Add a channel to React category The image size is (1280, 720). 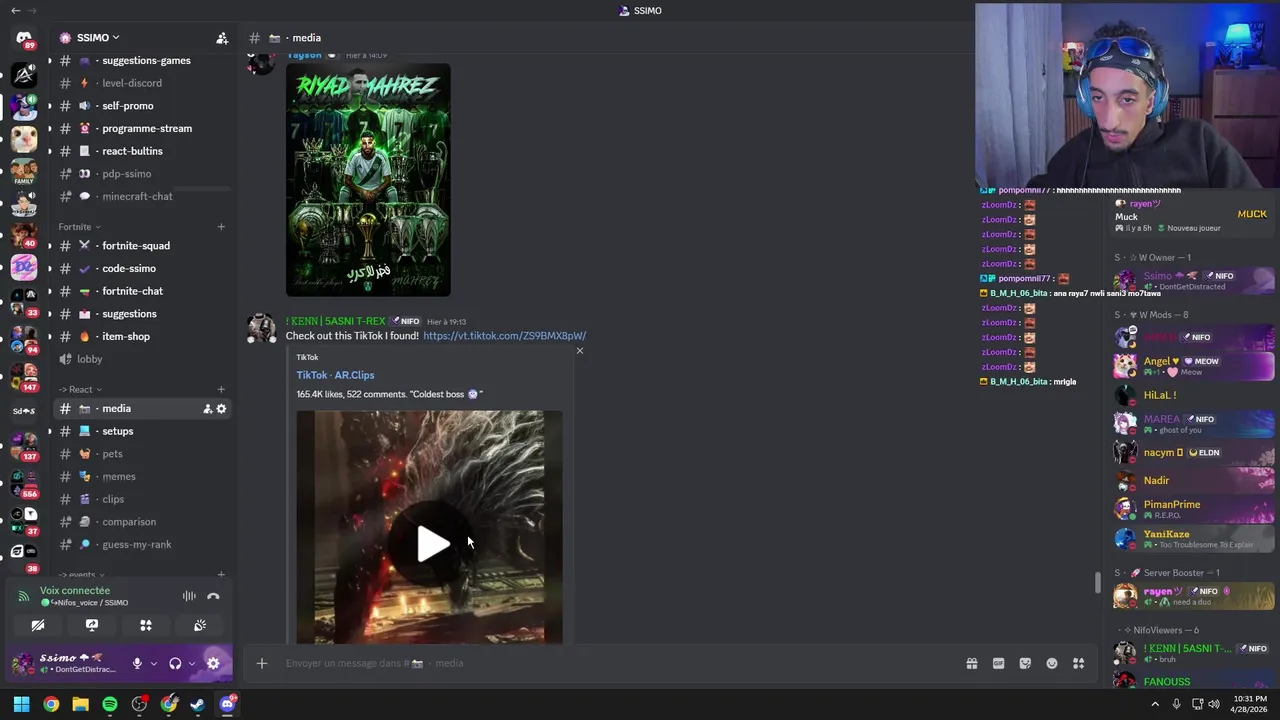click(x=221, y=390)
